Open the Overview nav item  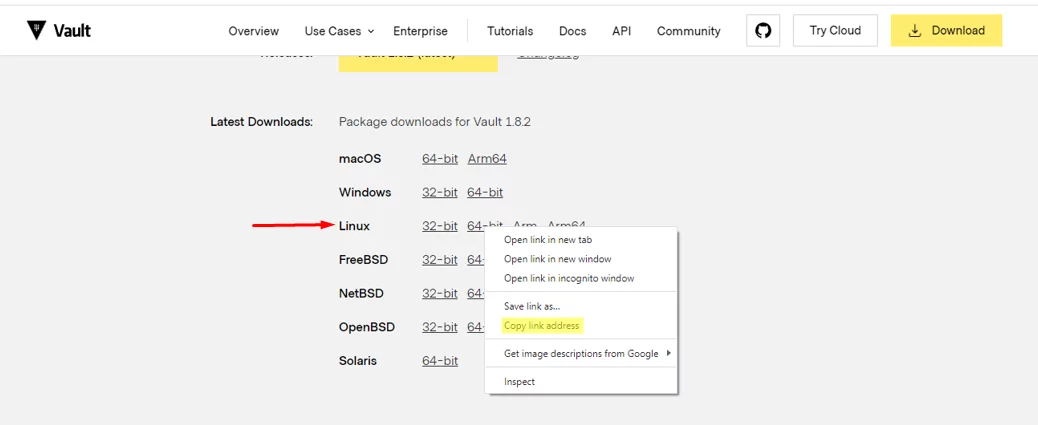point(254,31)
